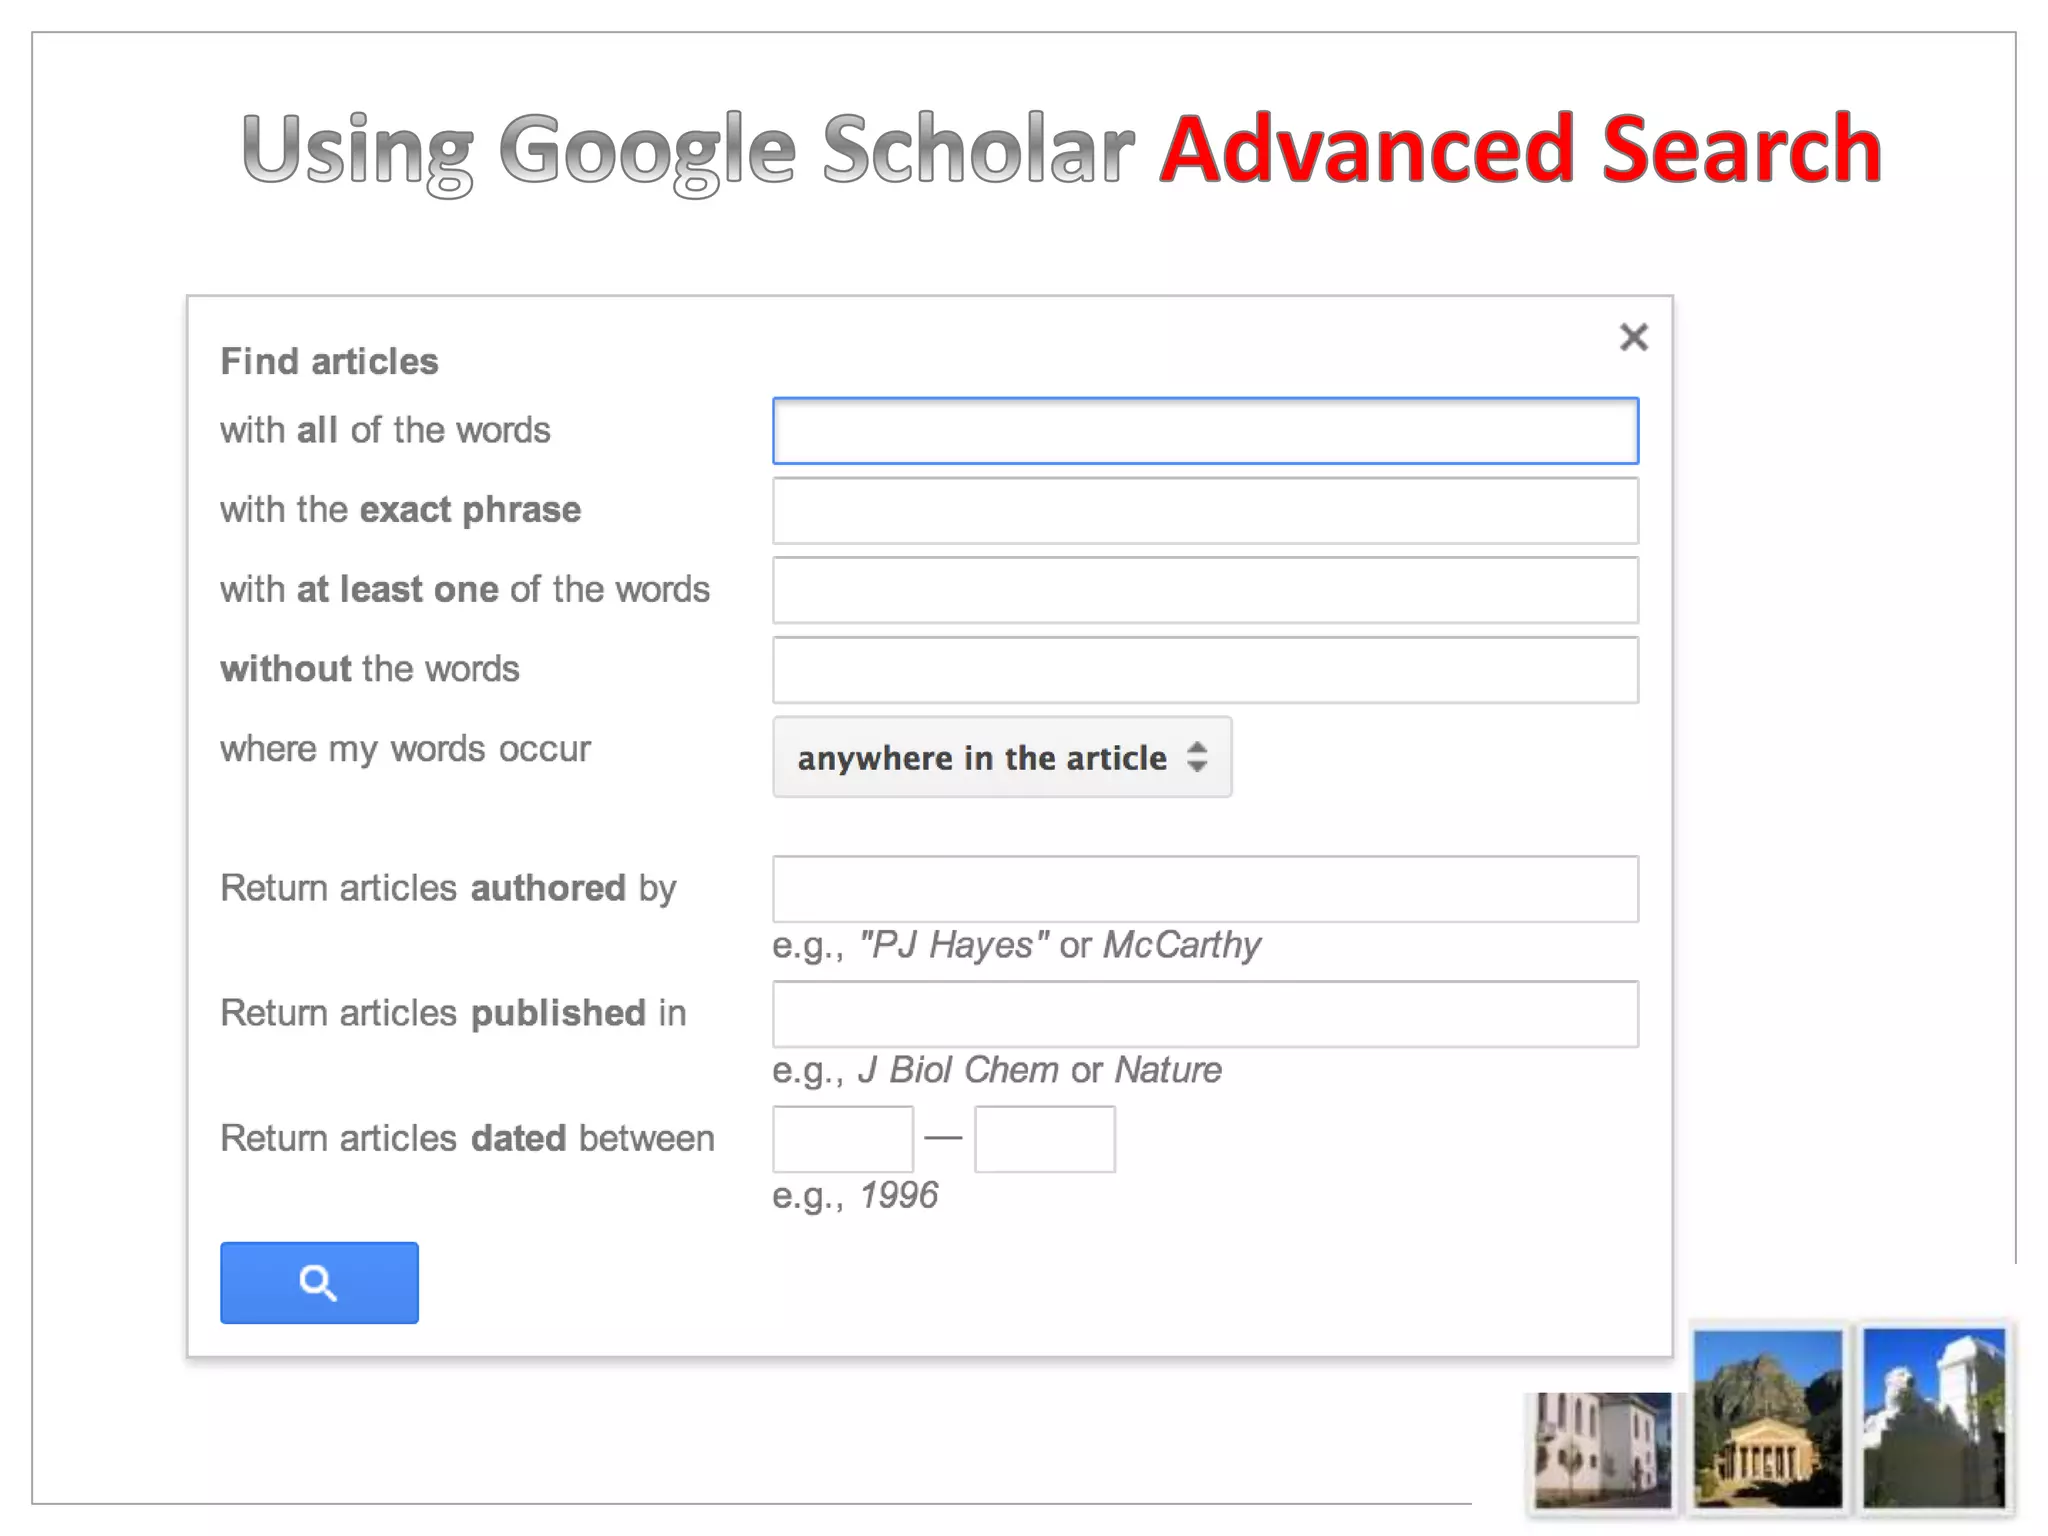
Task: Click the 'without the words' input box
Action: pos(1204,670)
